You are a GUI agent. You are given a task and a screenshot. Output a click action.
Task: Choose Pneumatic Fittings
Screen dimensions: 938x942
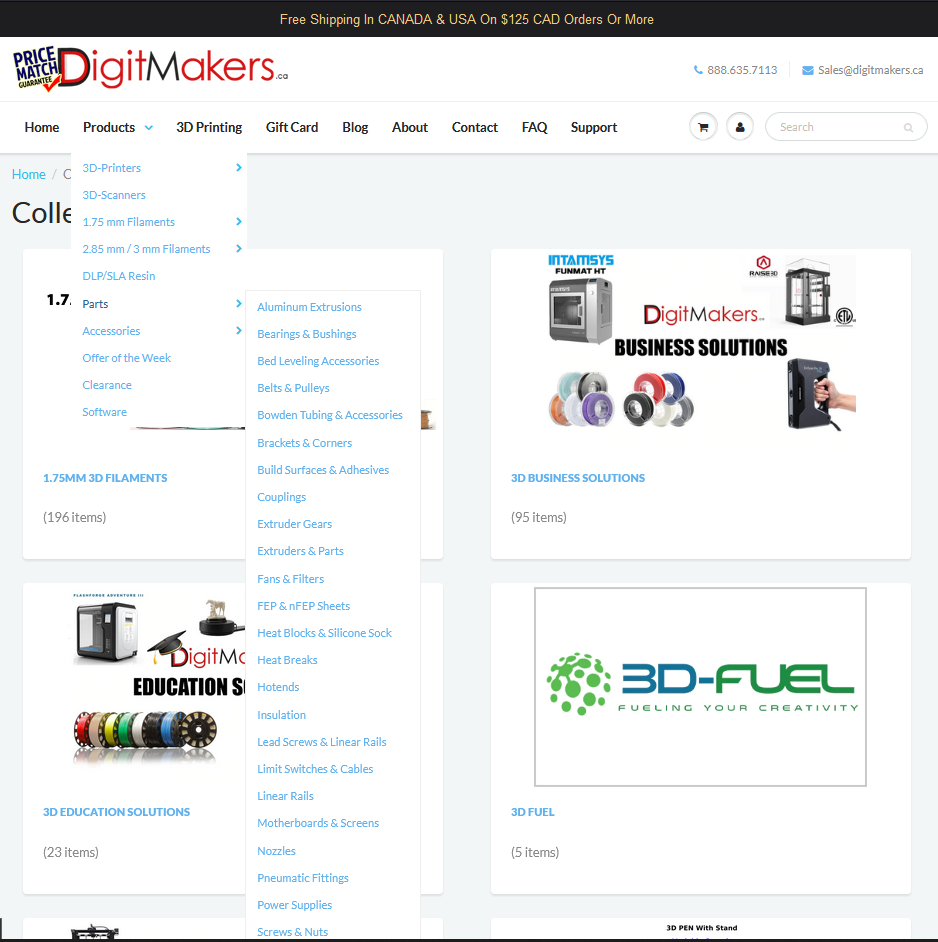coord(303,878)
